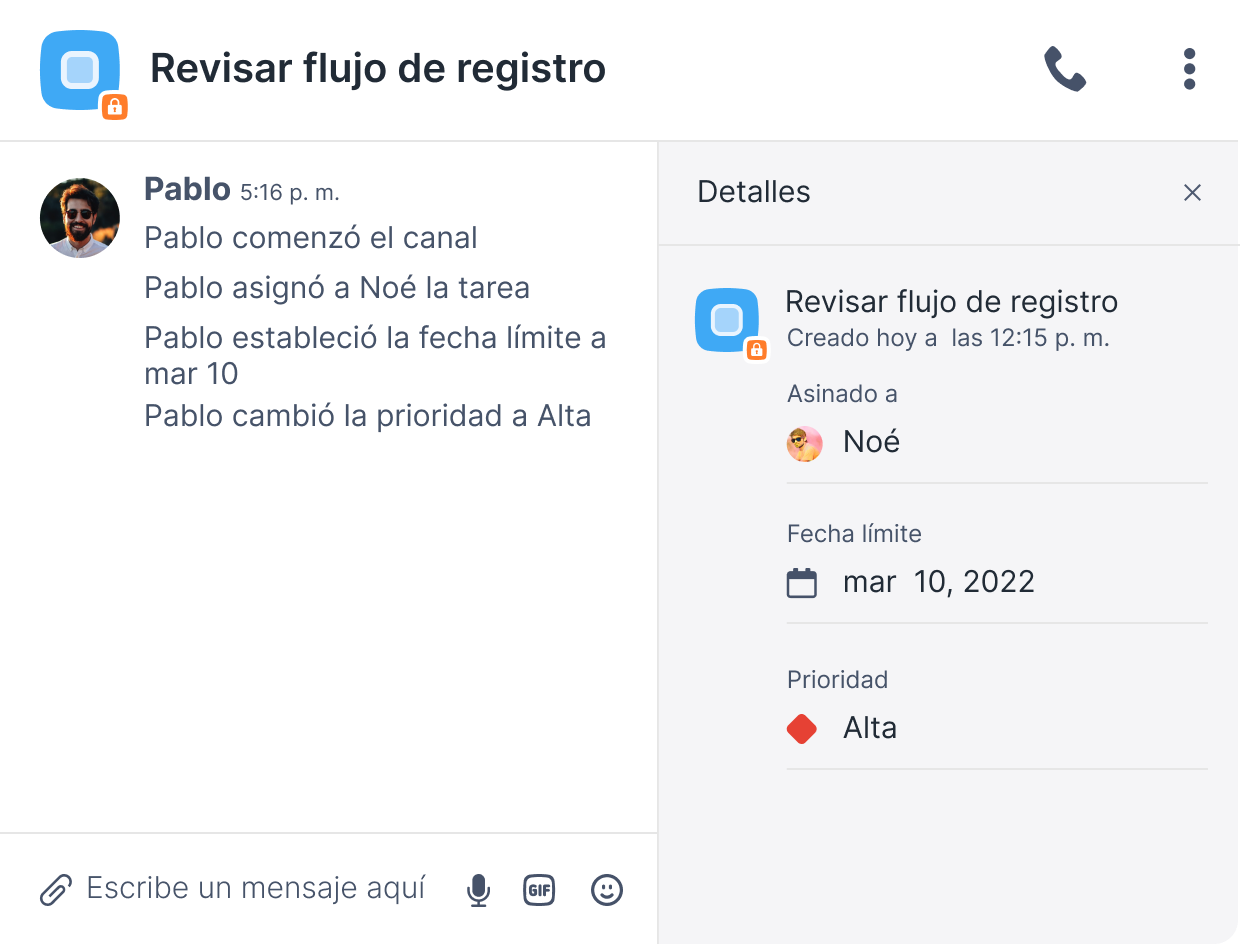1240x944 pixels.
Task: Click the calendar icon under Fecha límite
Action: point(802,583)
